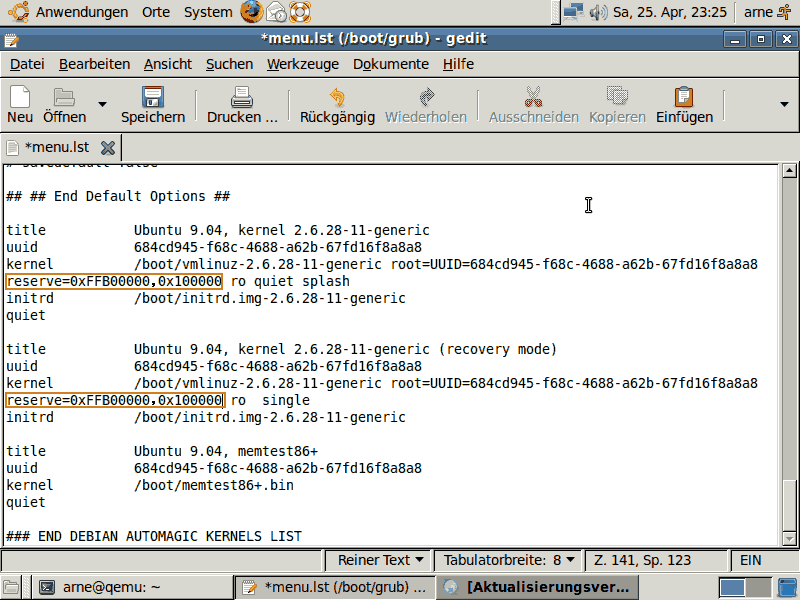Open the Anwendungen panel menu
800x600 pixels.
[x=82, y=12]
